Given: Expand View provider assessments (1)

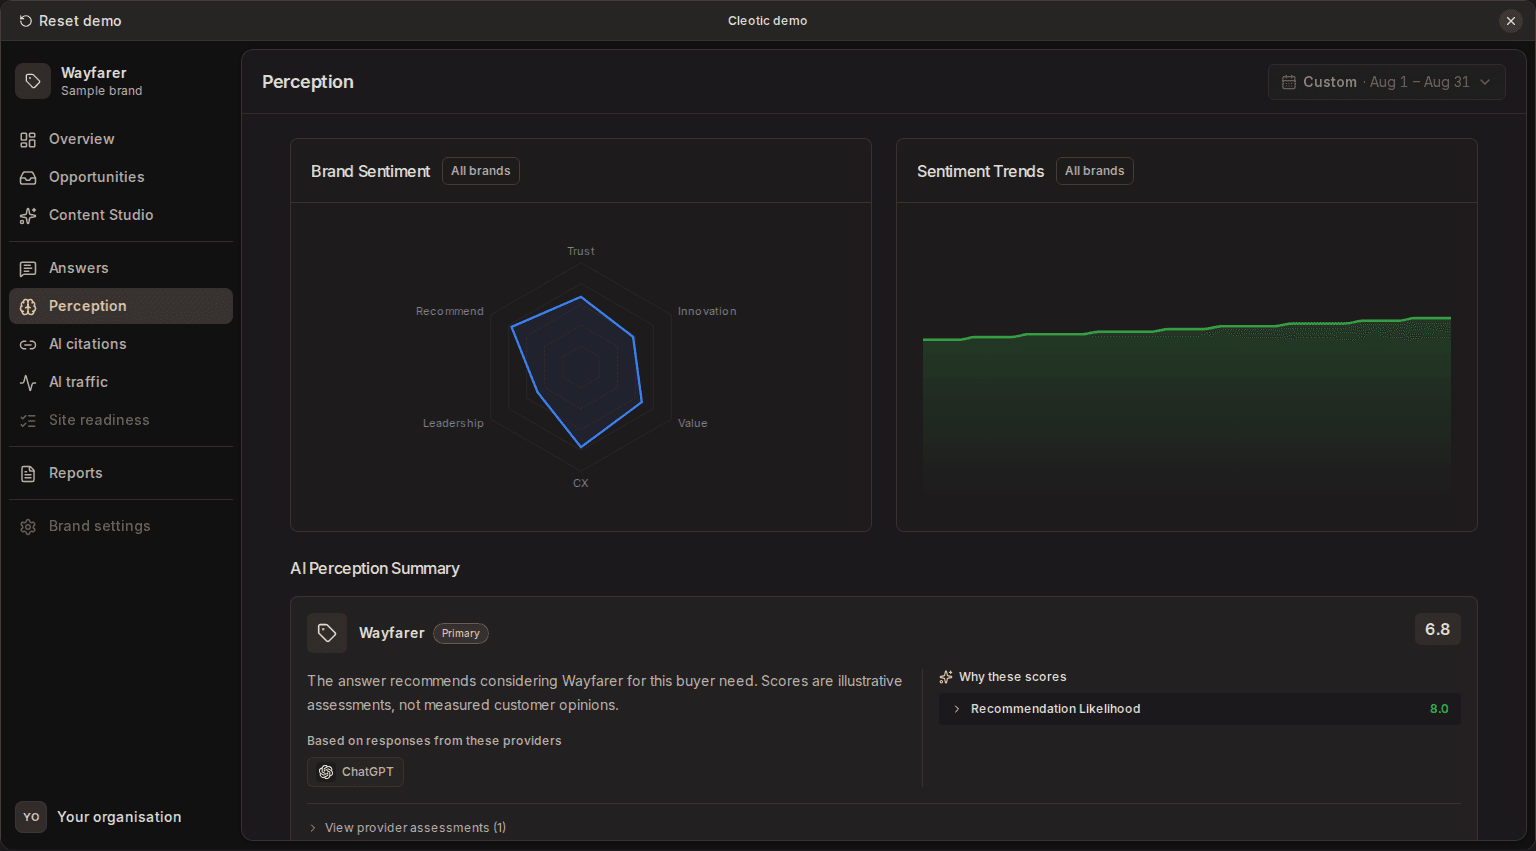Looking at the screenshot, I should coord(407,828).
